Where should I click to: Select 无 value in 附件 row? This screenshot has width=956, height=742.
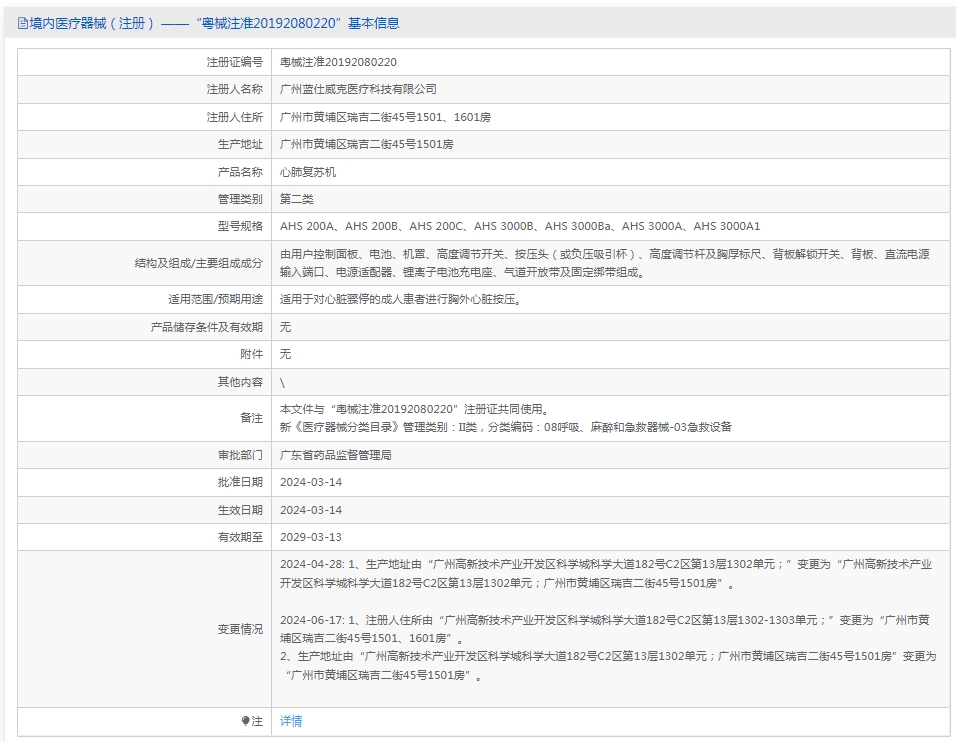tap(285, 354)
